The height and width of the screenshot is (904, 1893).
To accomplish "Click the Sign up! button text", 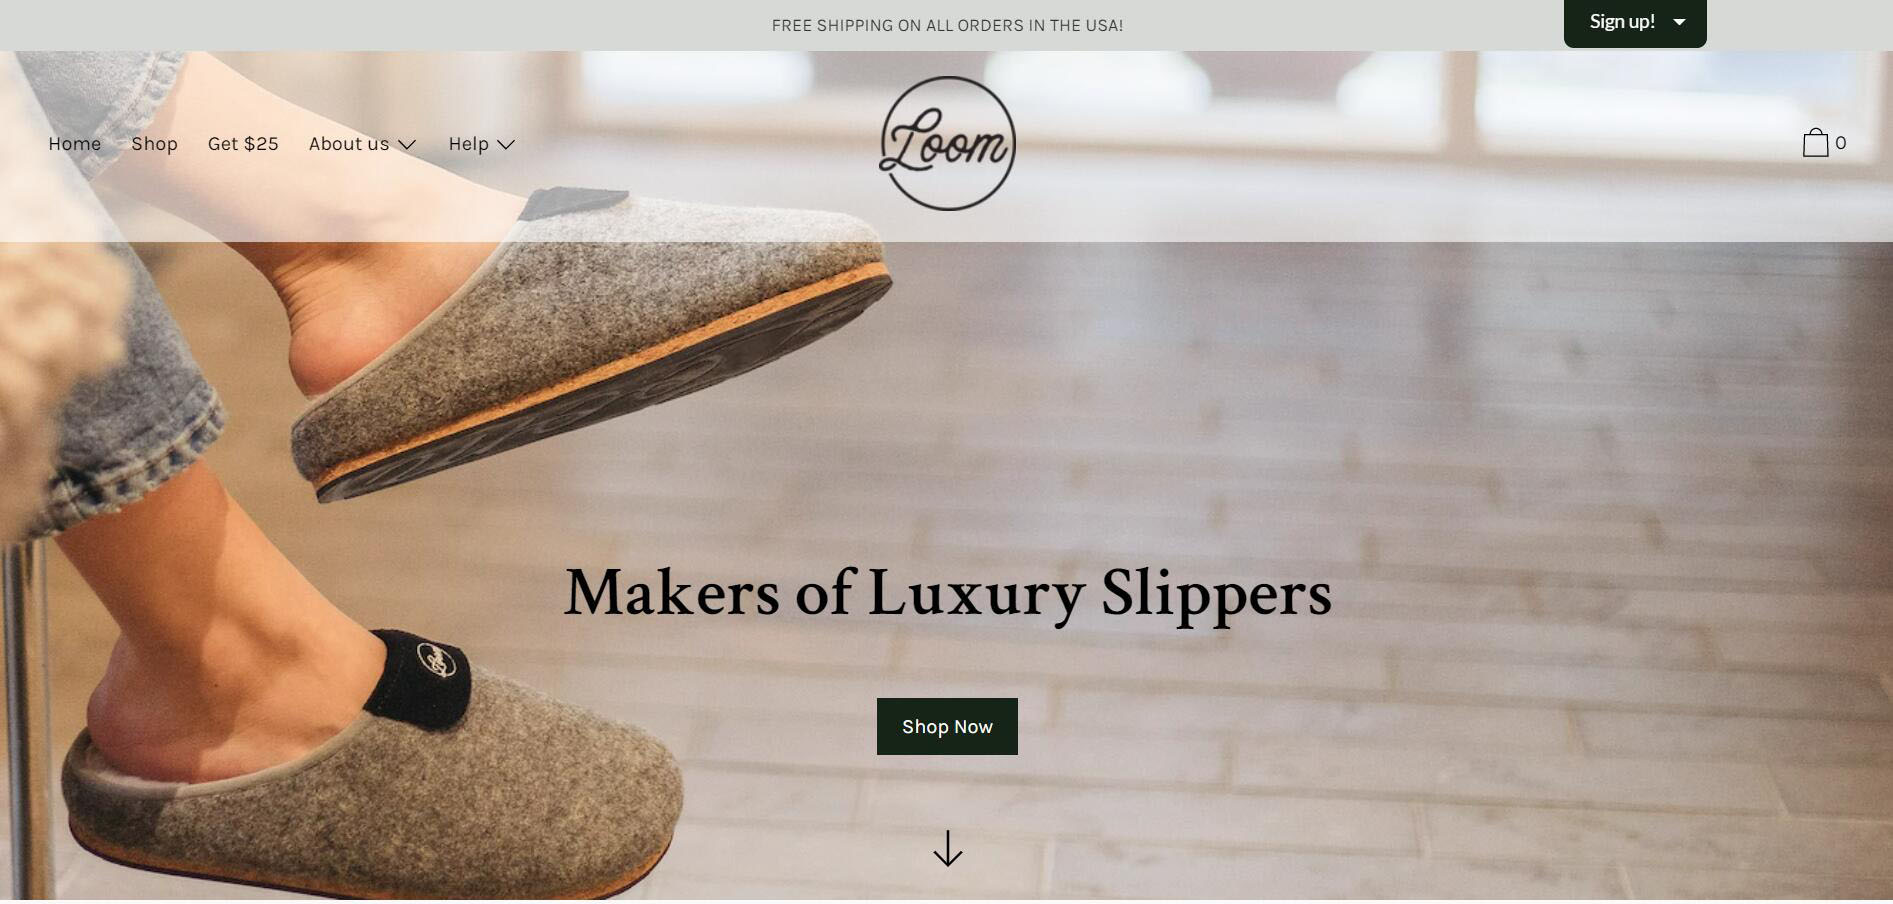I will 1622,22.
